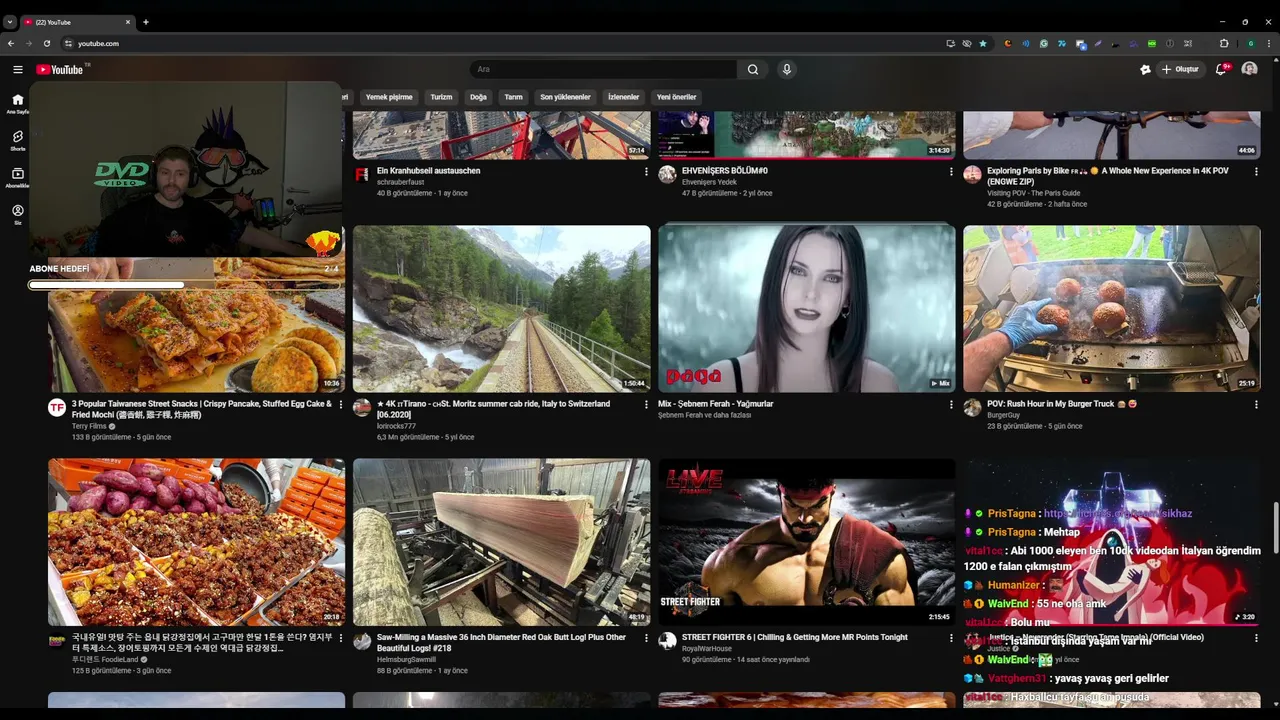
Task: View site information icon beside youtube.com
Action: coord(69,43)
